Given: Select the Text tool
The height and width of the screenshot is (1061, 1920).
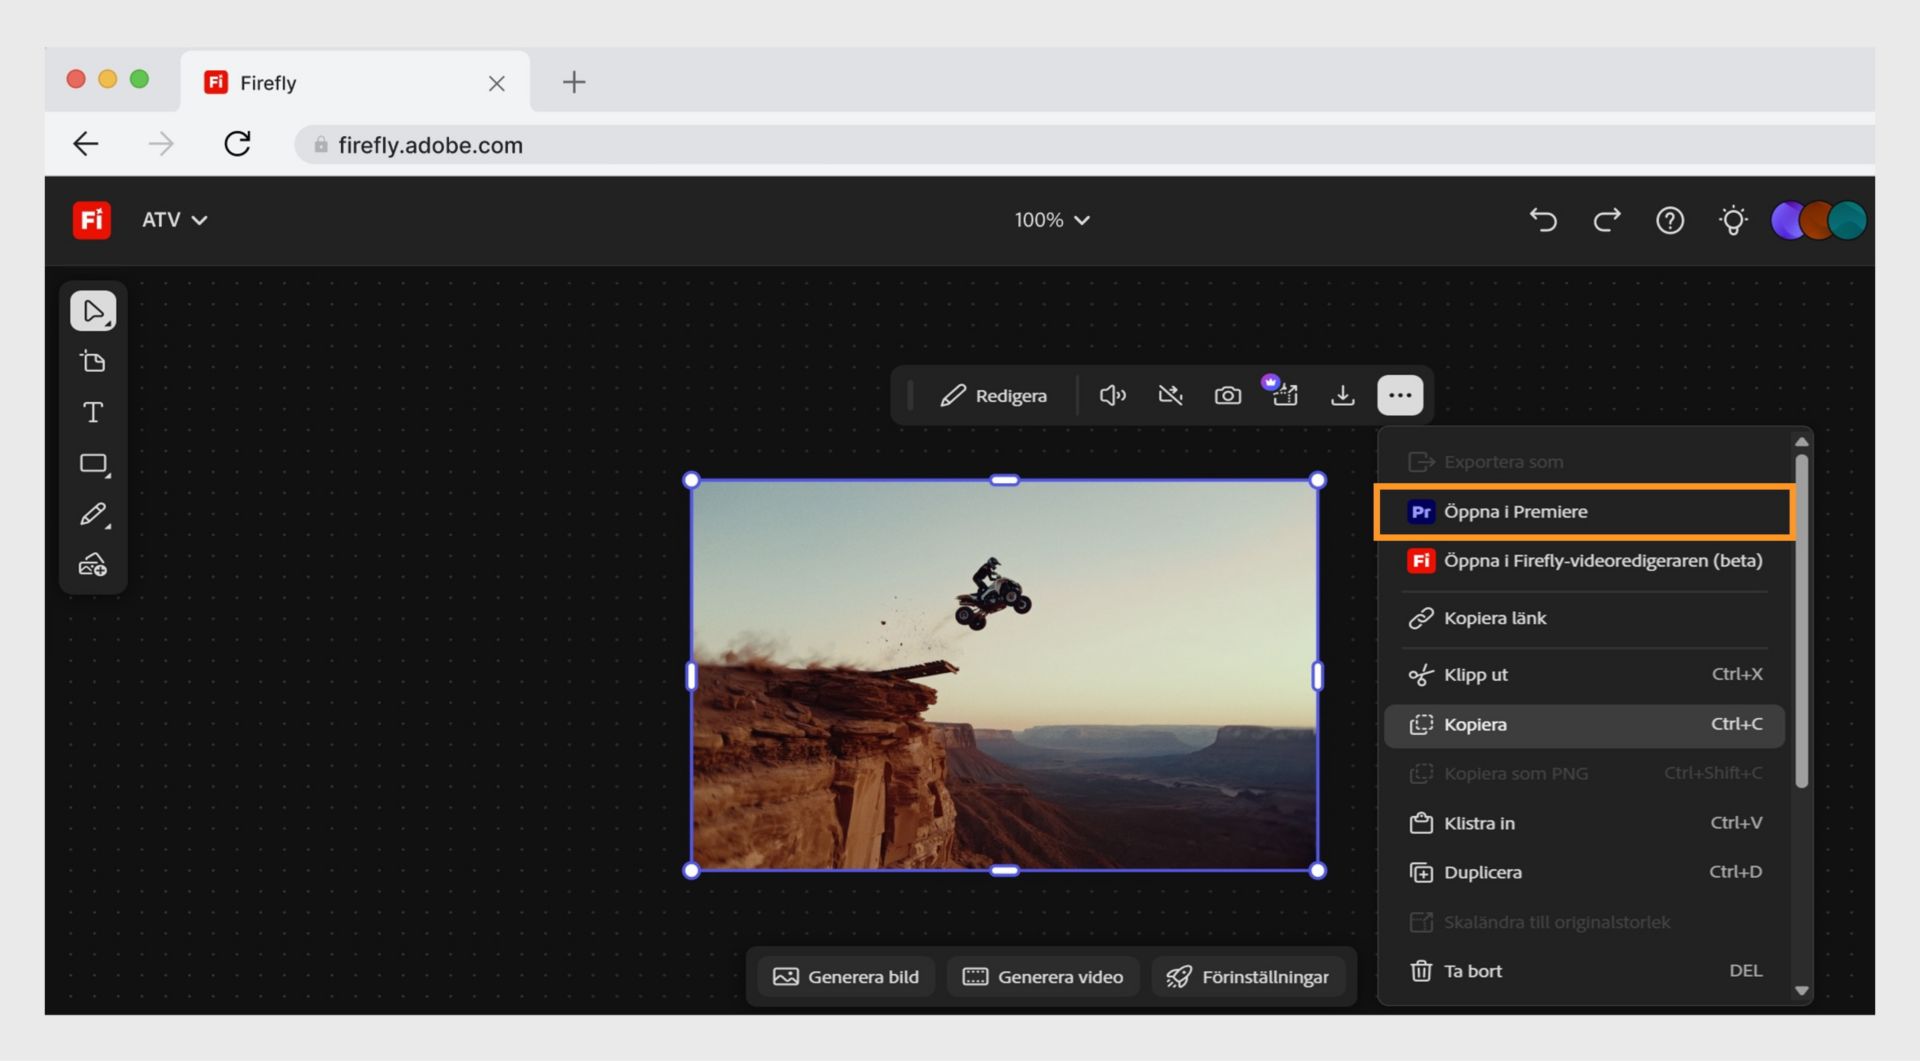Looking at the screenshot, I should point(93,411).
